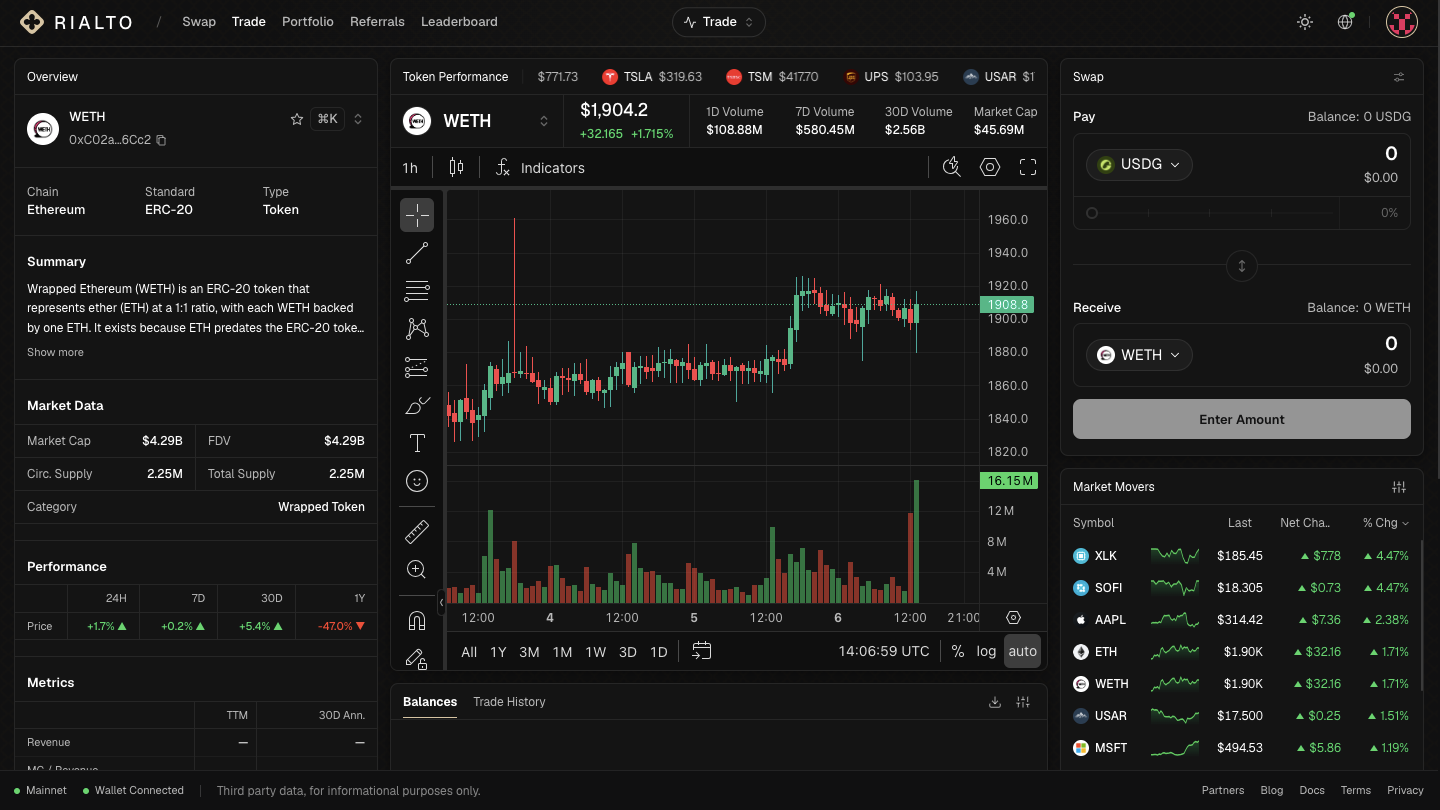
Task: Open the emoji sticker tool
Action: tap(417, 481)
